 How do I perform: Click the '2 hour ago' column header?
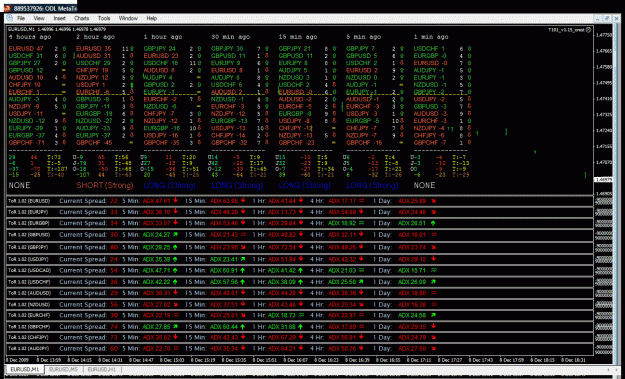pyautogui.click(x=96, y=37)
